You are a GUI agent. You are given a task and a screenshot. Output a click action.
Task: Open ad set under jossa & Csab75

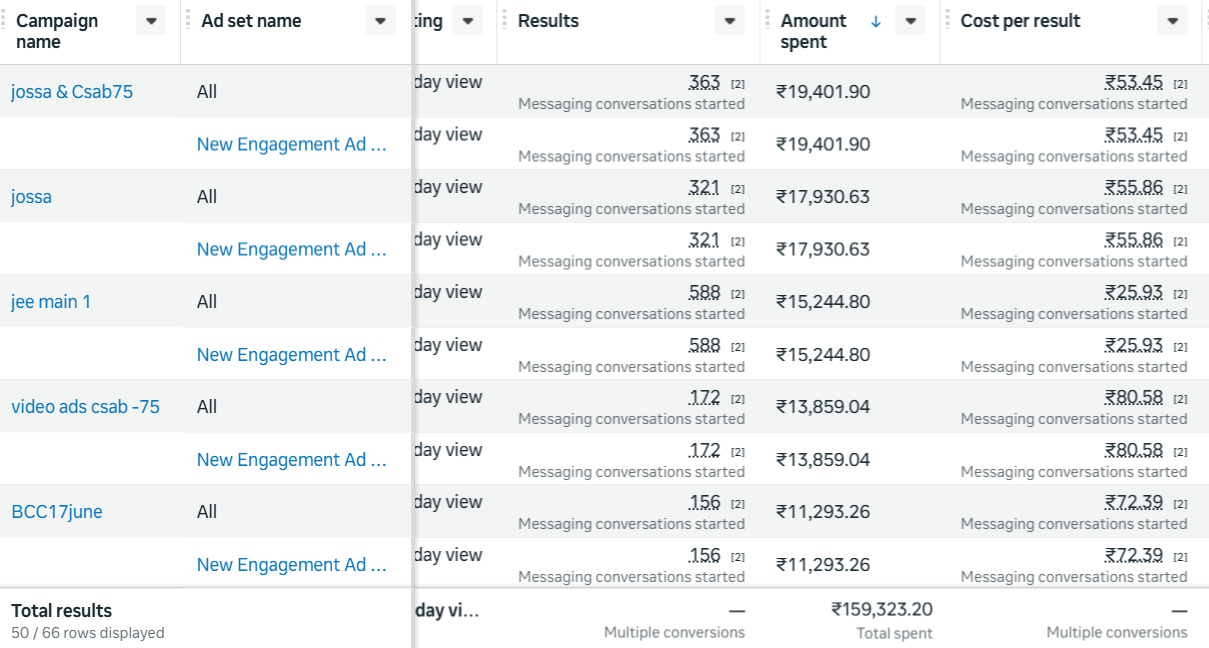click(292, 144)
